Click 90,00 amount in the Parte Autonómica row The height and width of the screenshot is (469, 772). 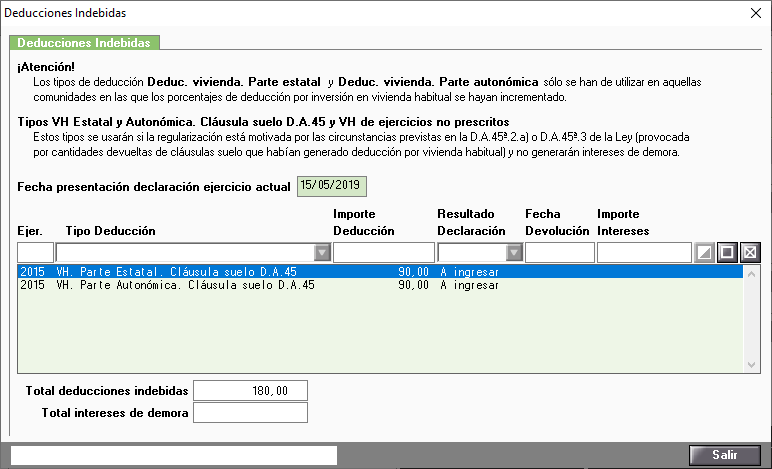[x=413, y=285]
